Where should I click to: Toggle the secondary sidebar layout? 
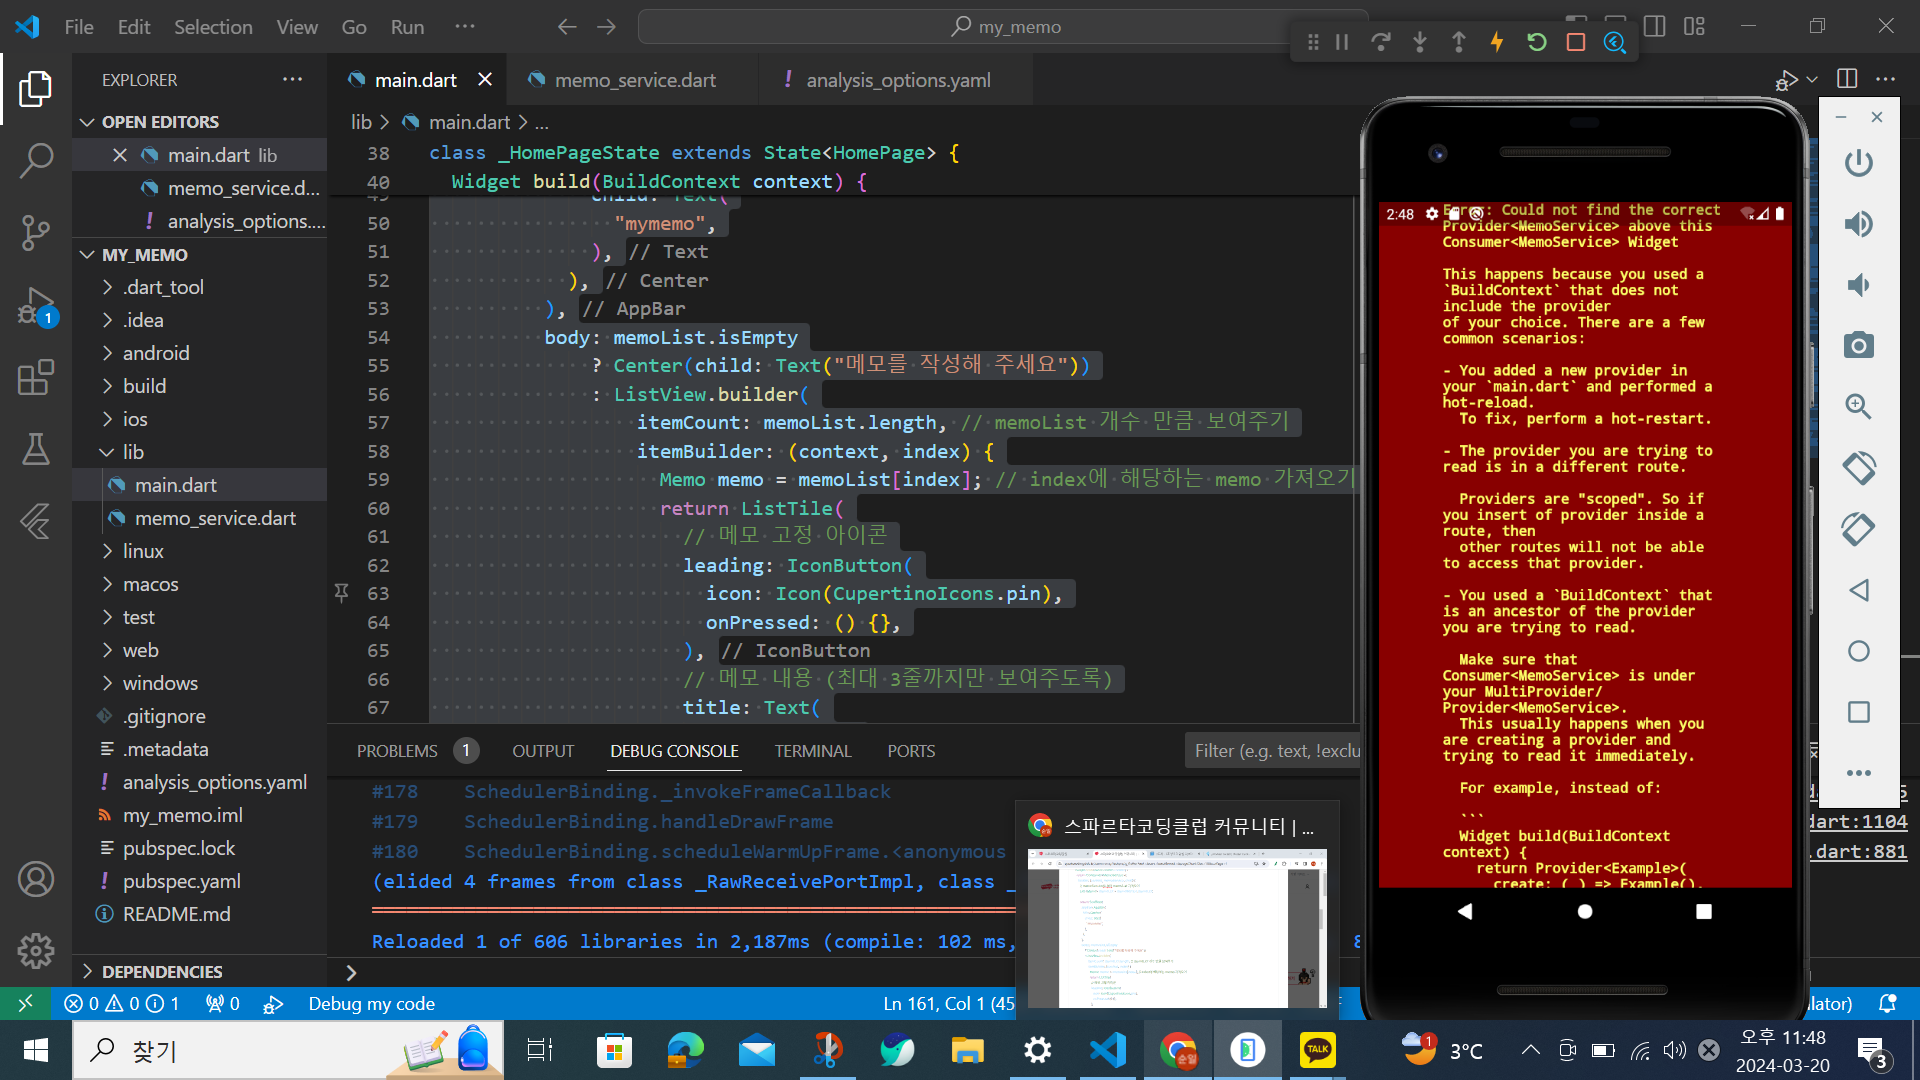point(1655,26)
